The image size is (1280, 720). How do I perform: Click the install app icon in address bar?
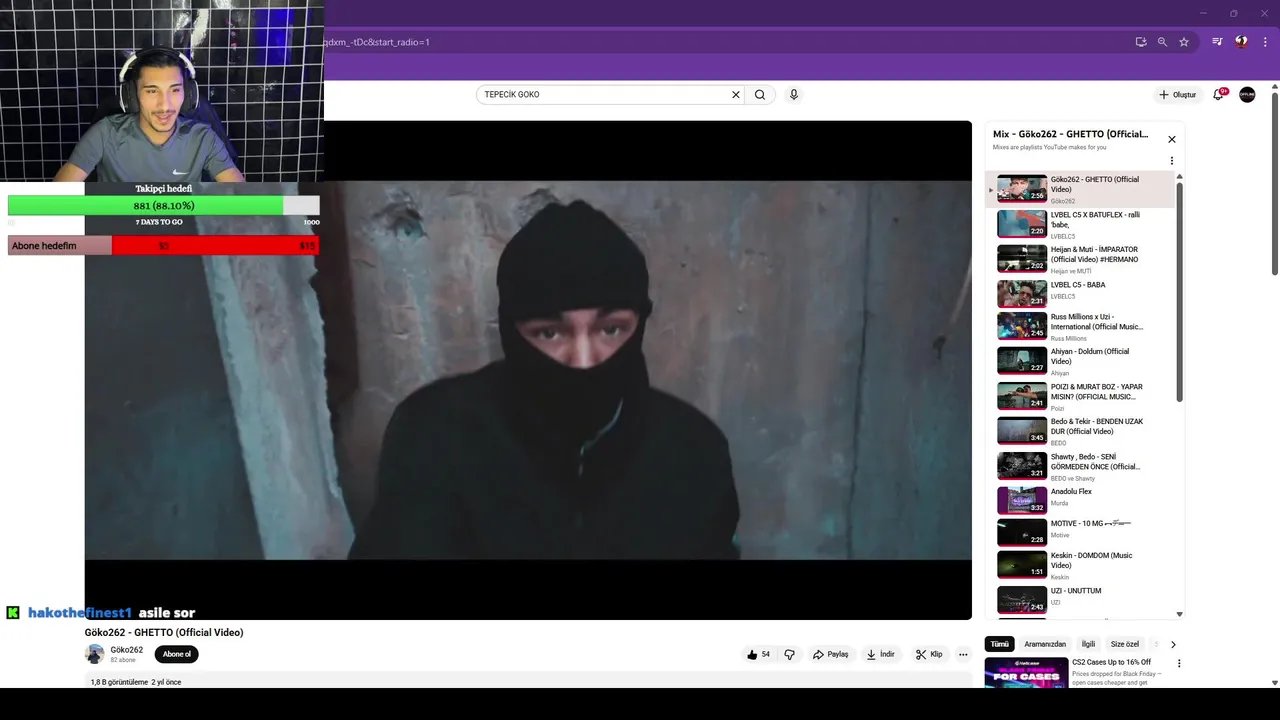1141,42
